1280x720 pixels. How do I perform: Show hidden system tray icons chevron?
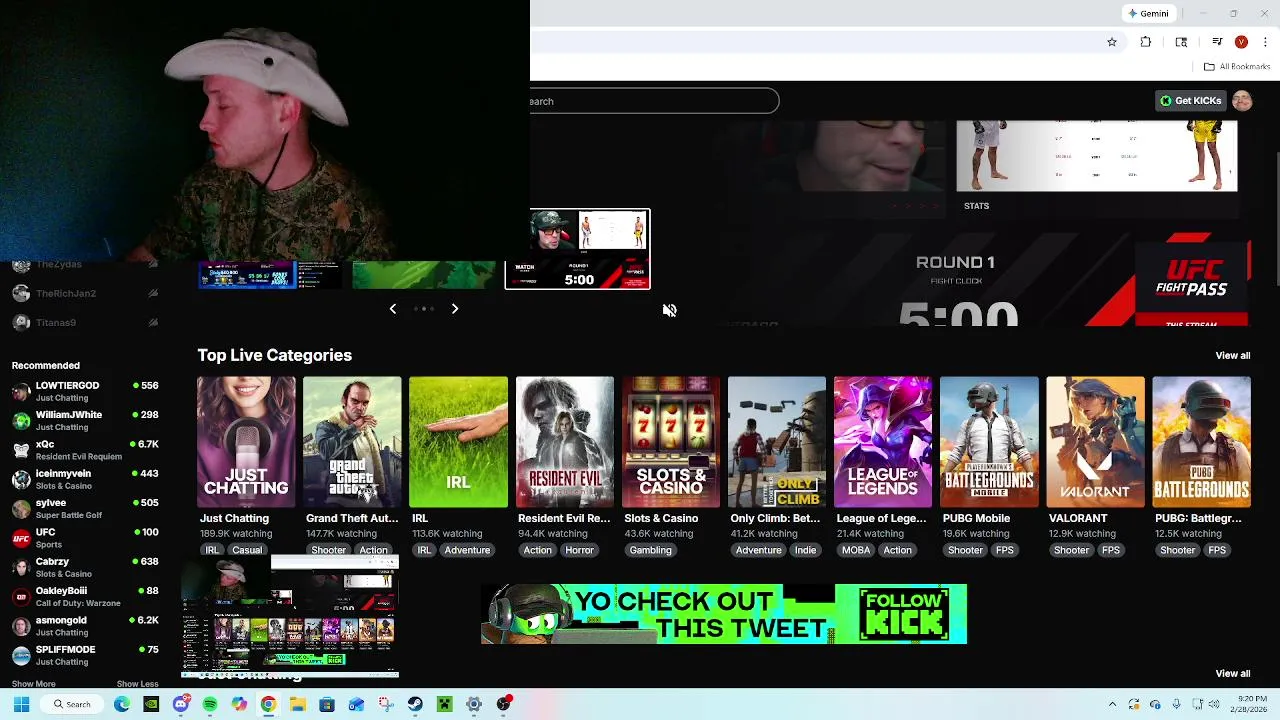[x=1112, y=705]
